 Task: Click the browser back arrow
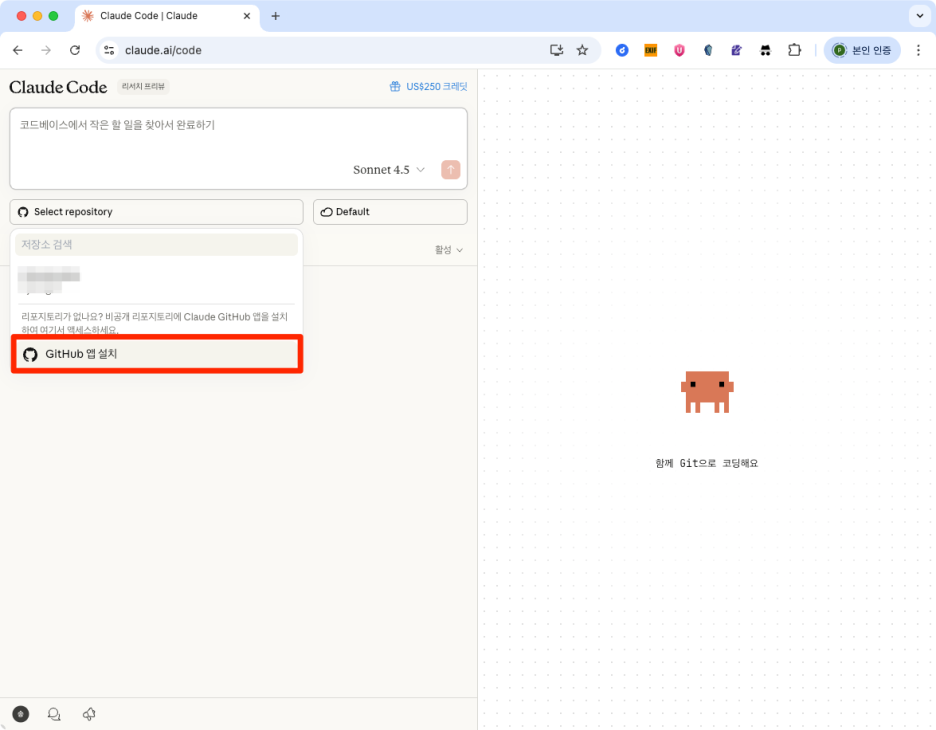click(x=18, y=50)
